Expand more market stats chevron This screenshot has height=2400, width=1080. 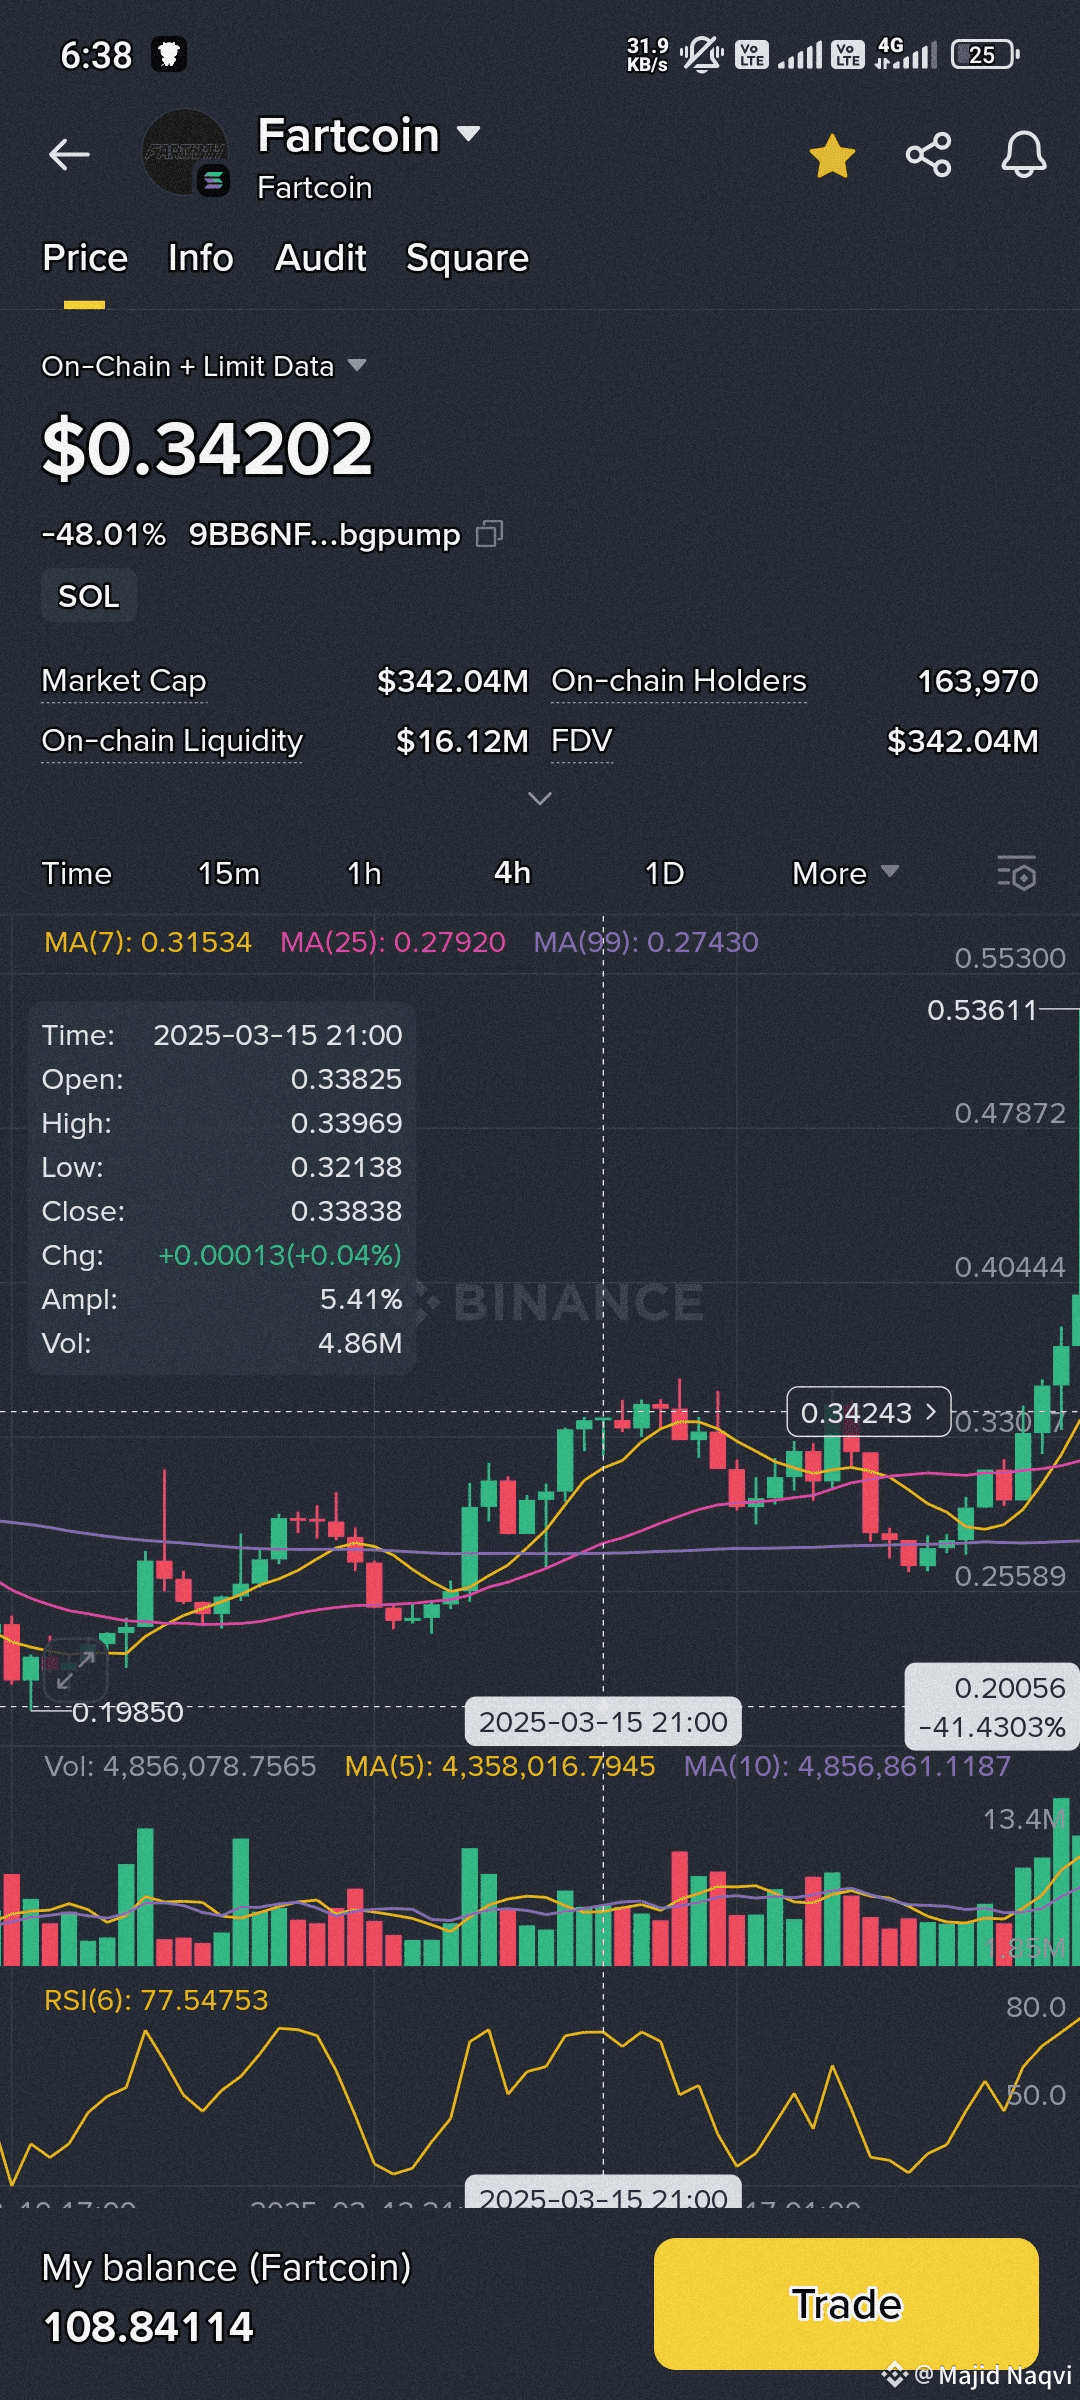coord(540,798)
